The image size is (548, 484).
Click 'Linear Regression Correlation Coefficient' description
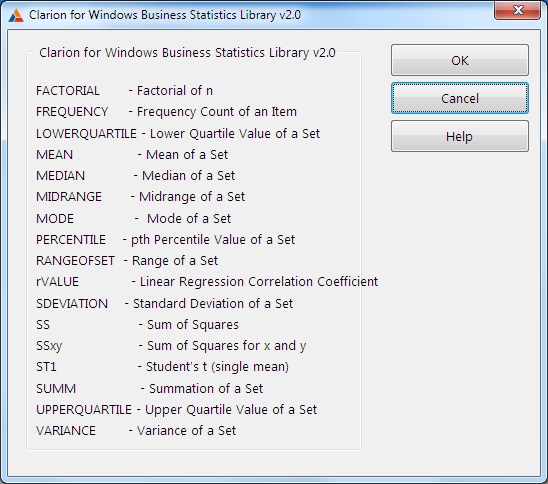click(x=259, y=282)
